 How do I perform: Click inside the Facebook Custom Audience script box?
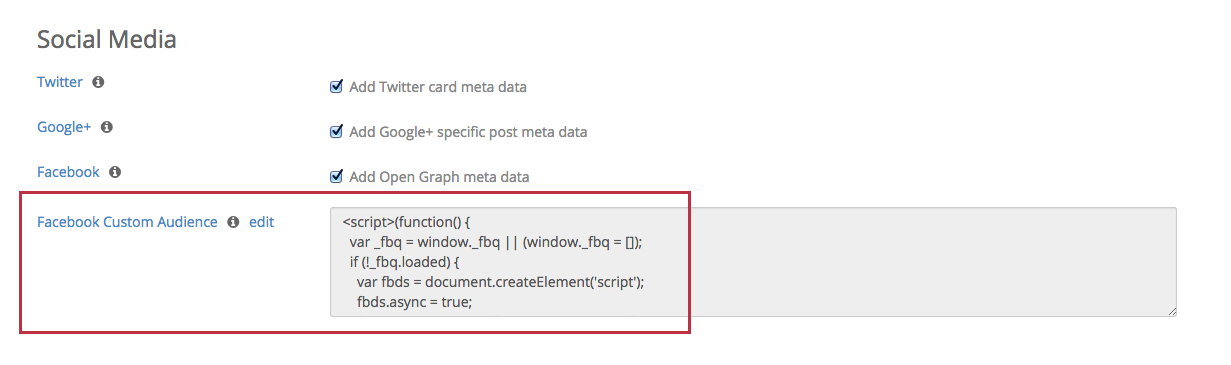click(x=753, y=262)
